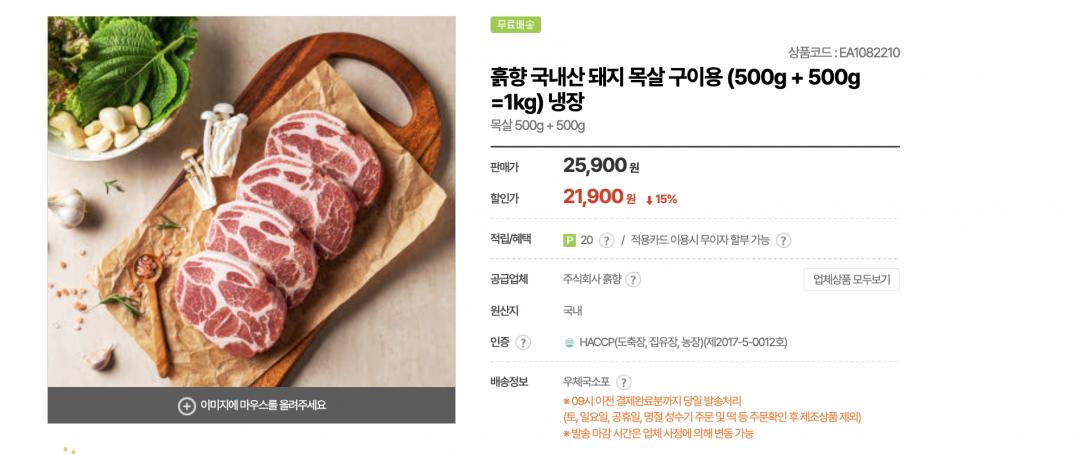Click the 우체국소포 delivery method text

click(x=586, y=382)
